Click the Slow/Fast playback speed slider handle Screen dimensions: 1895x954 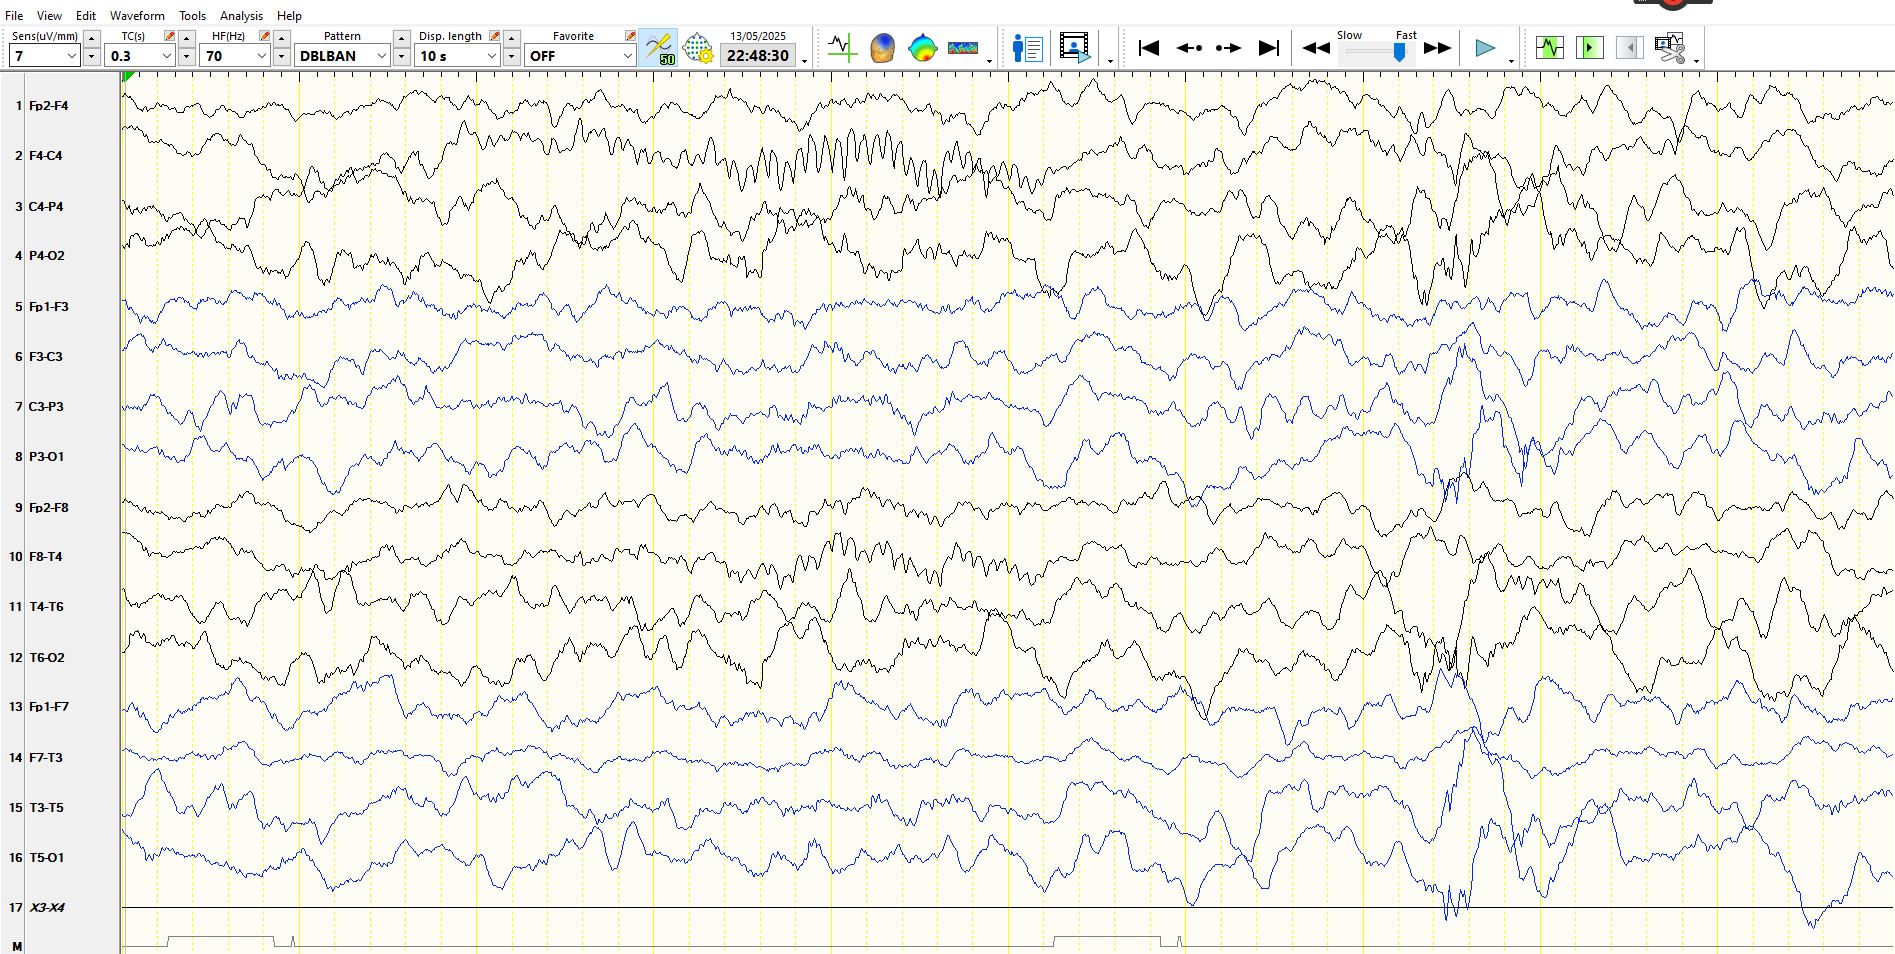pyautogui.click(x=1399, y=51)
